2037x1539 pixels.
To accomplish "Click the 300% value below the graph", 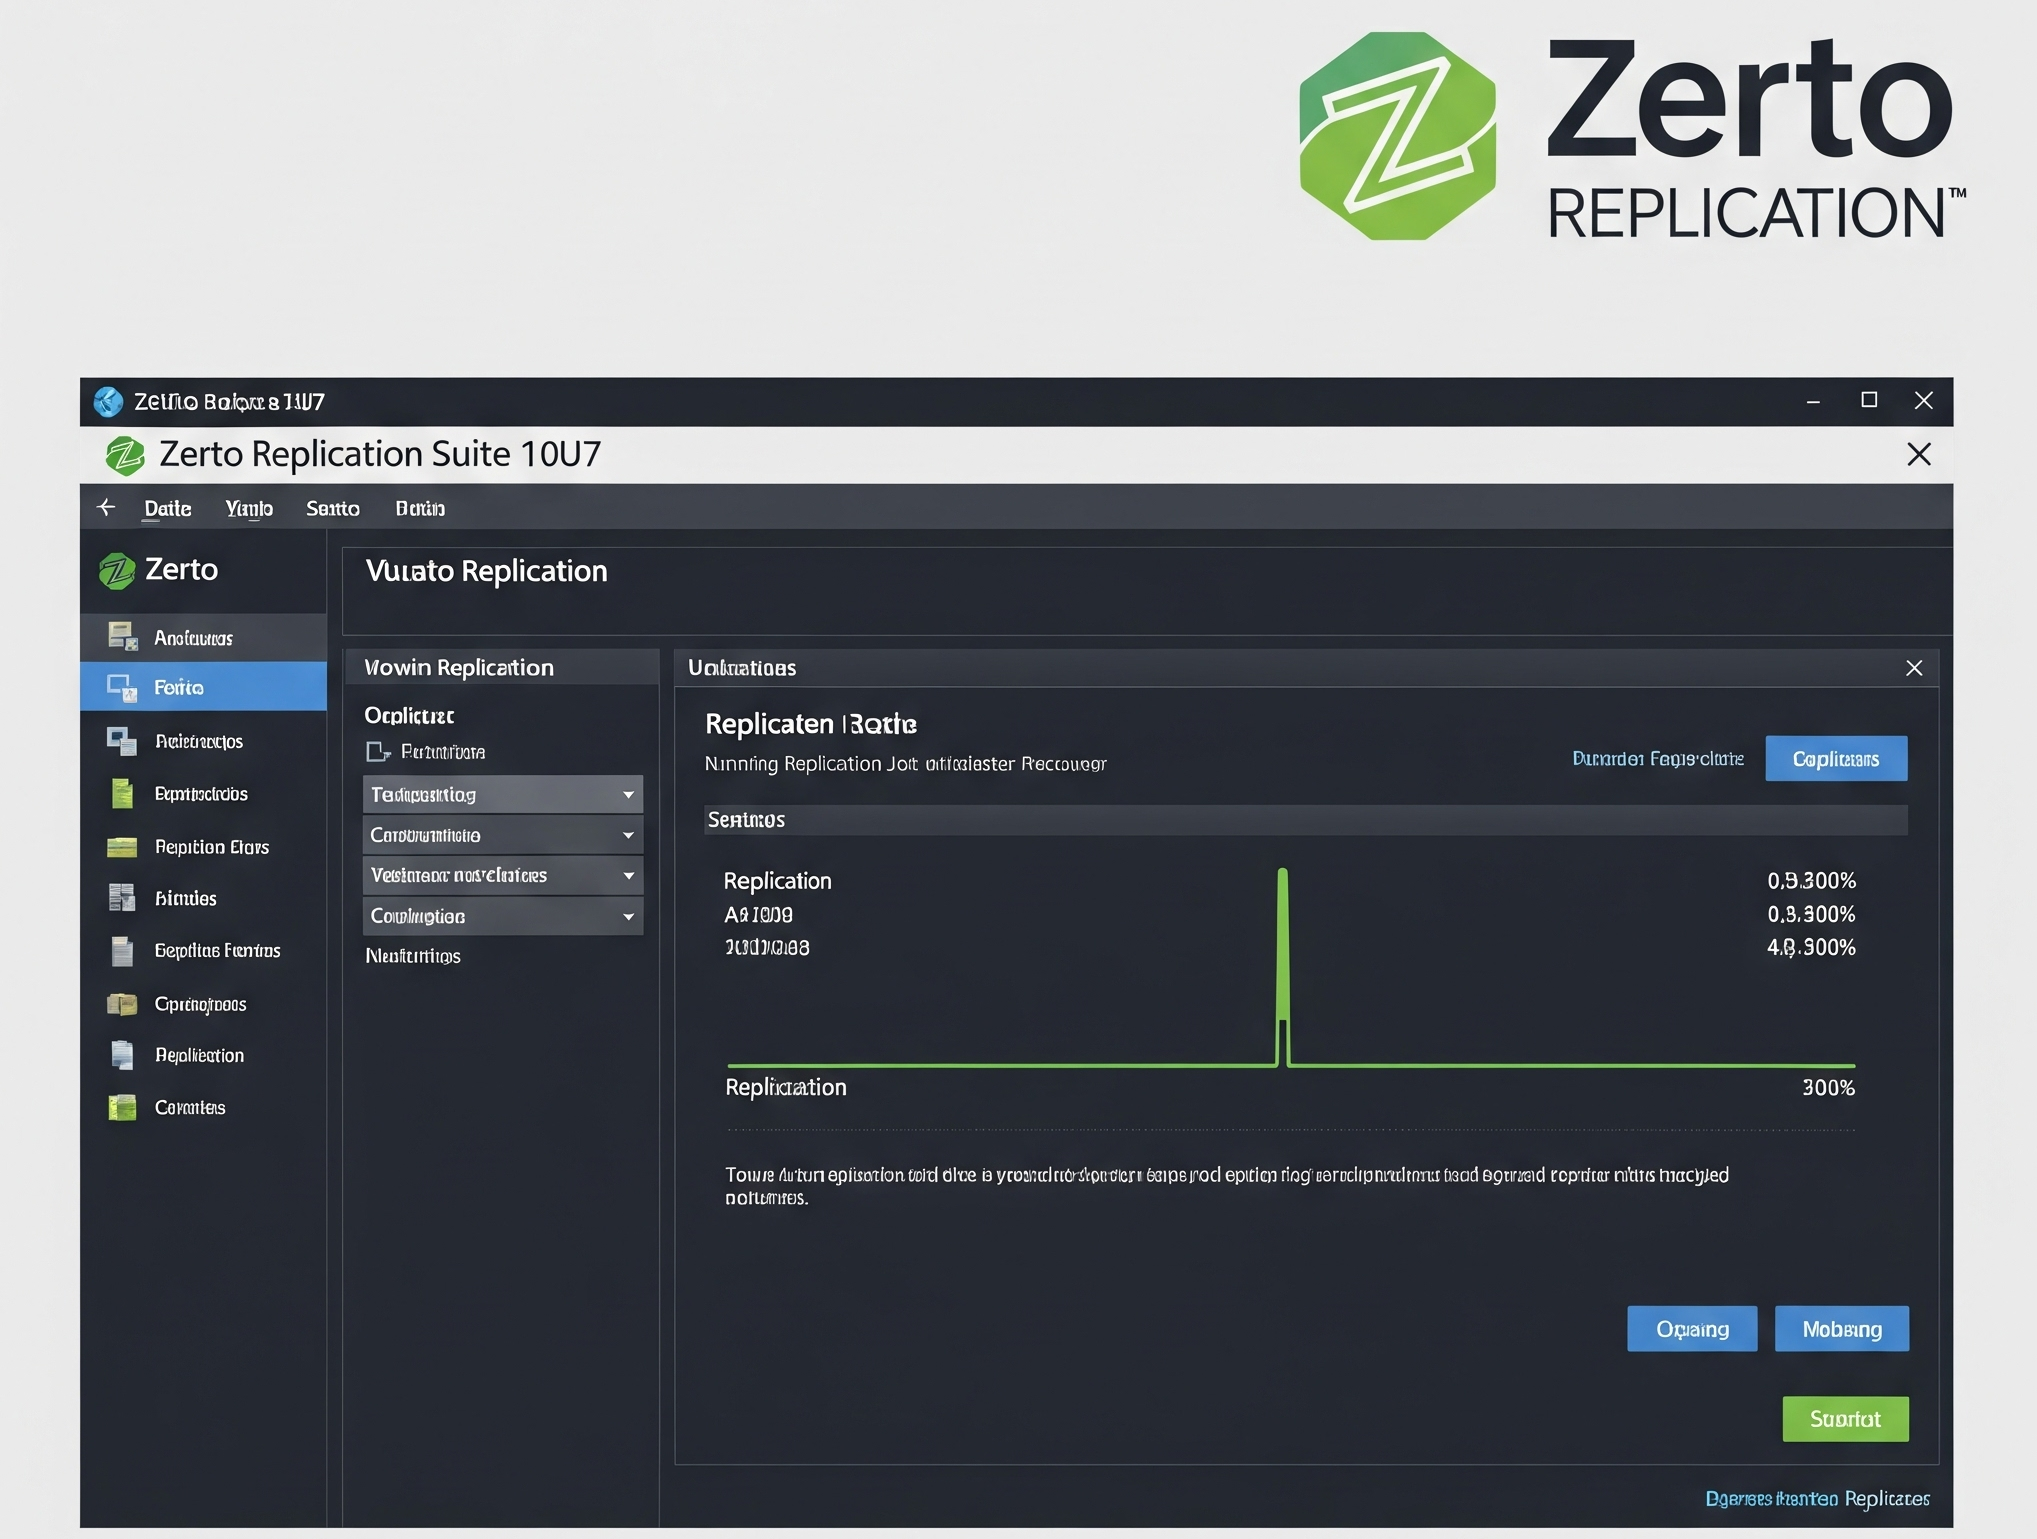I will coord(1828,1088).
